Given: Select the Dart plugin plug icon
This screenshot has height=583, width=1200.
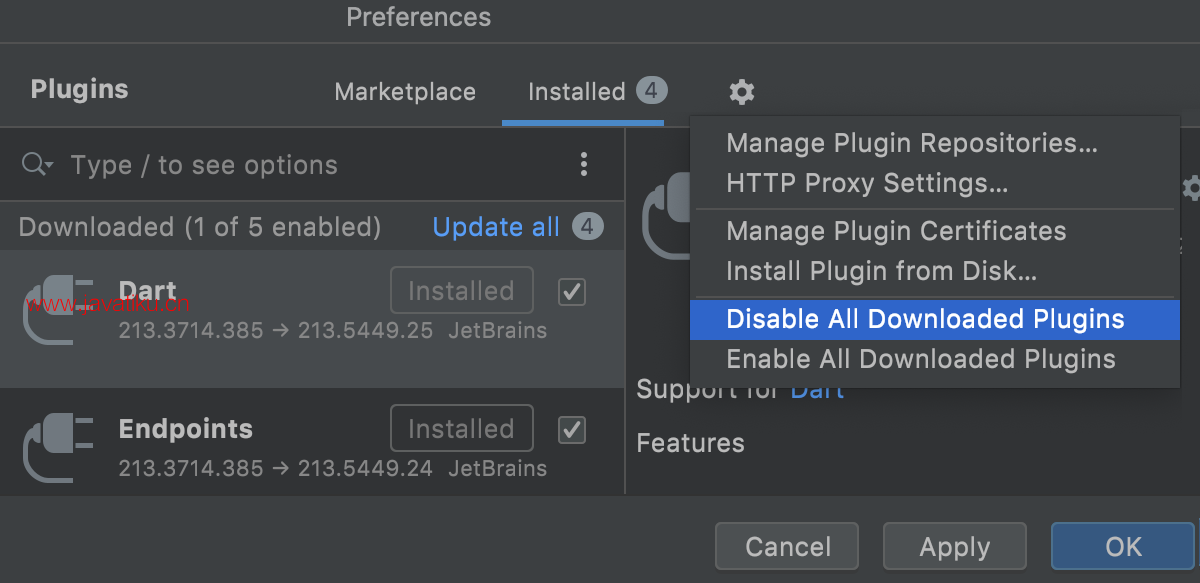Looking at the screenshot, I should (x=58, y=309).
